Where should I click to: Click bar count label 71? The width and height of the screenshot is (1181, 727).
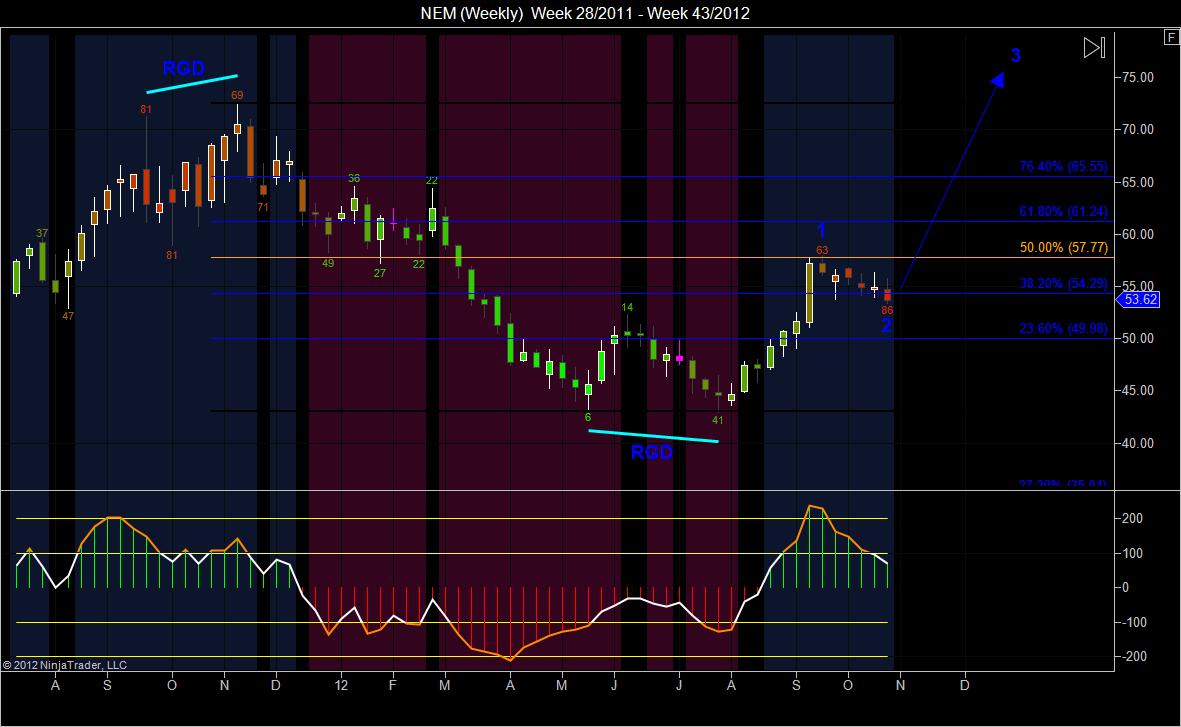(x=263, y=206)
